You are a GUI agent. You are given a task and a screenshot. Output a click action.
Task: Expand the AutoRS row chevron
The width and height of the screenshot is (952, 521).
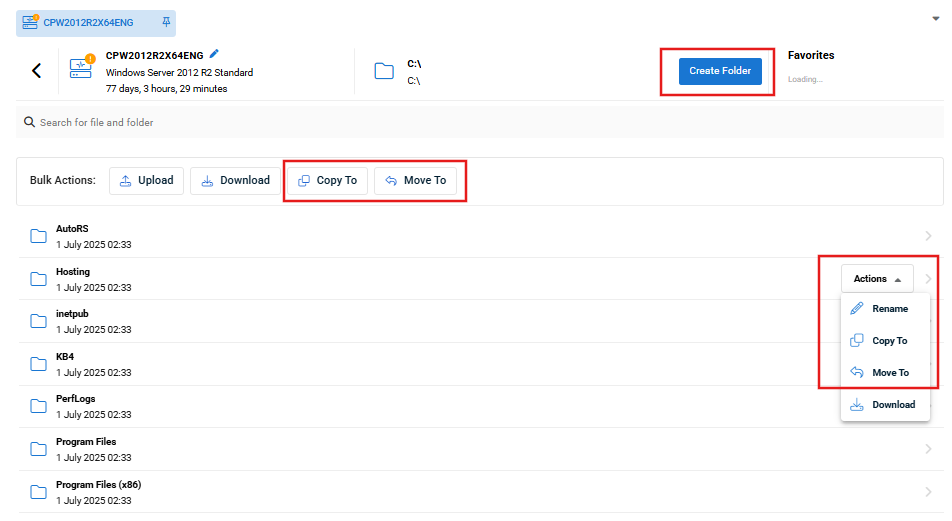pyautogui.click(x=928, y=236)
